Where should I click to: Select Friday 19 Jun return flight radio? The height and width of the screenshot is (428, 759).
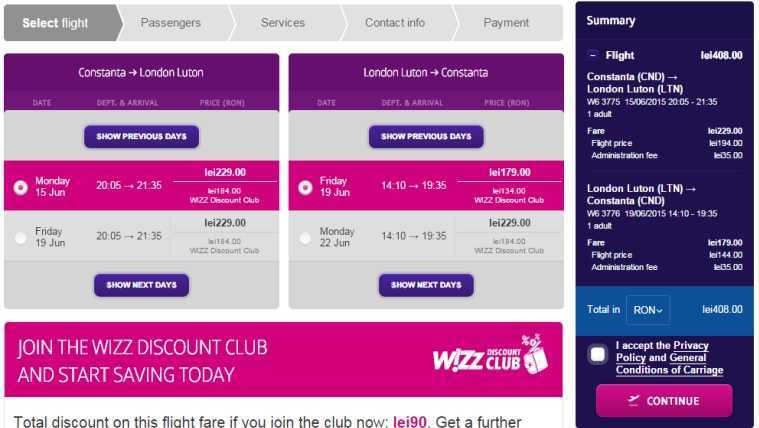305,187
